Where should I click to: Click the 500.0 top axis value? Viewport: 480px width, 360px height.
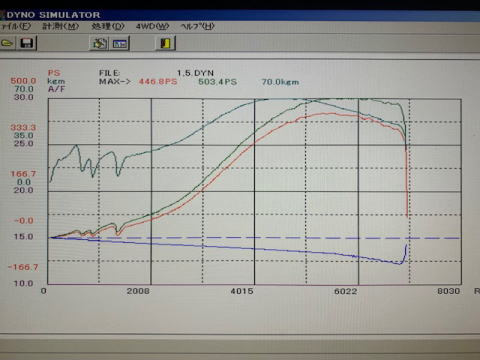point(23,81)
